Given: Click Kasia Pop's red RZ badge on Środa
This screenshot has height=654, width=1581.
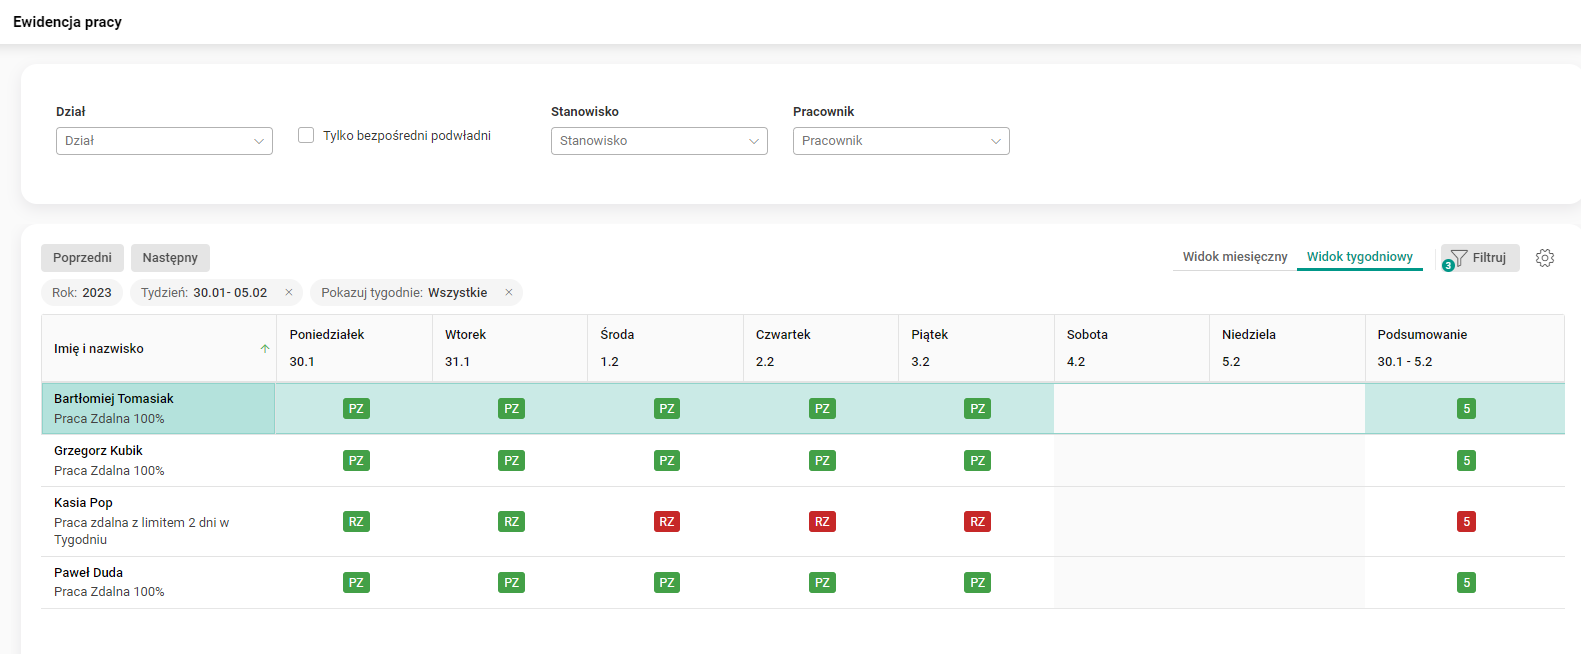Looking at the screenshot, I should [667, 522].
